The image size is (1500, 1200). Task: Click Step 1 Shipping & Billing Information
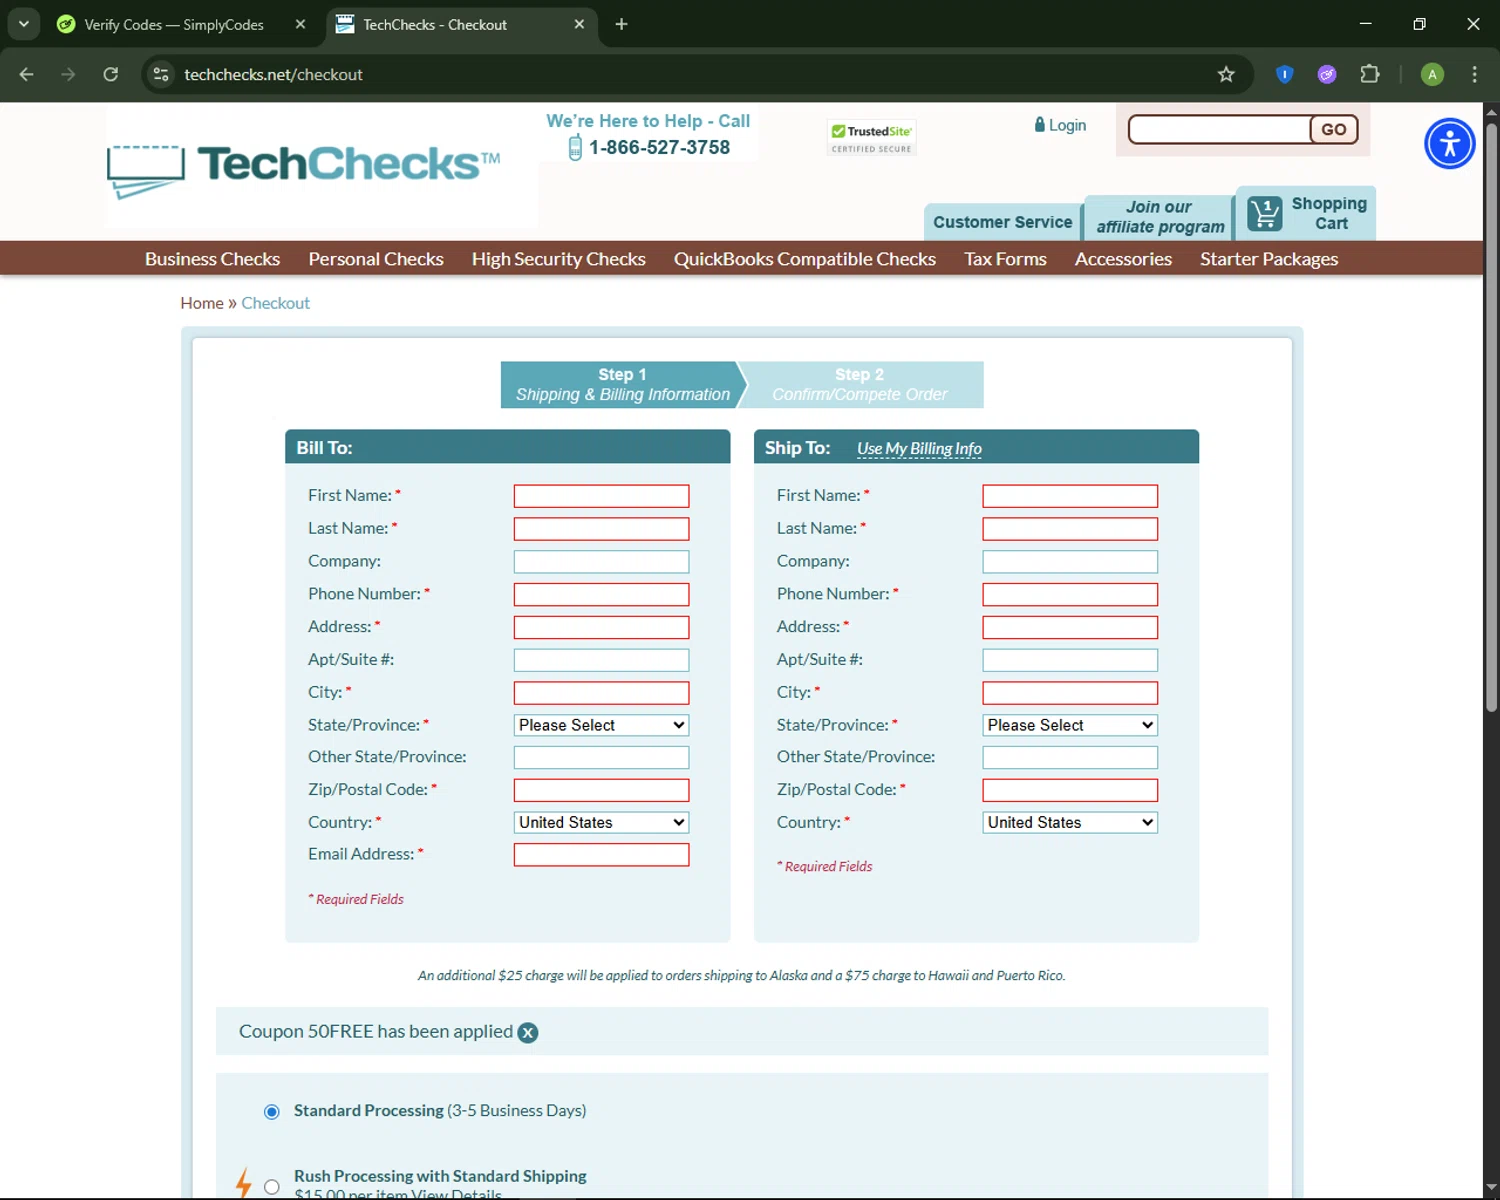[623, 385]
